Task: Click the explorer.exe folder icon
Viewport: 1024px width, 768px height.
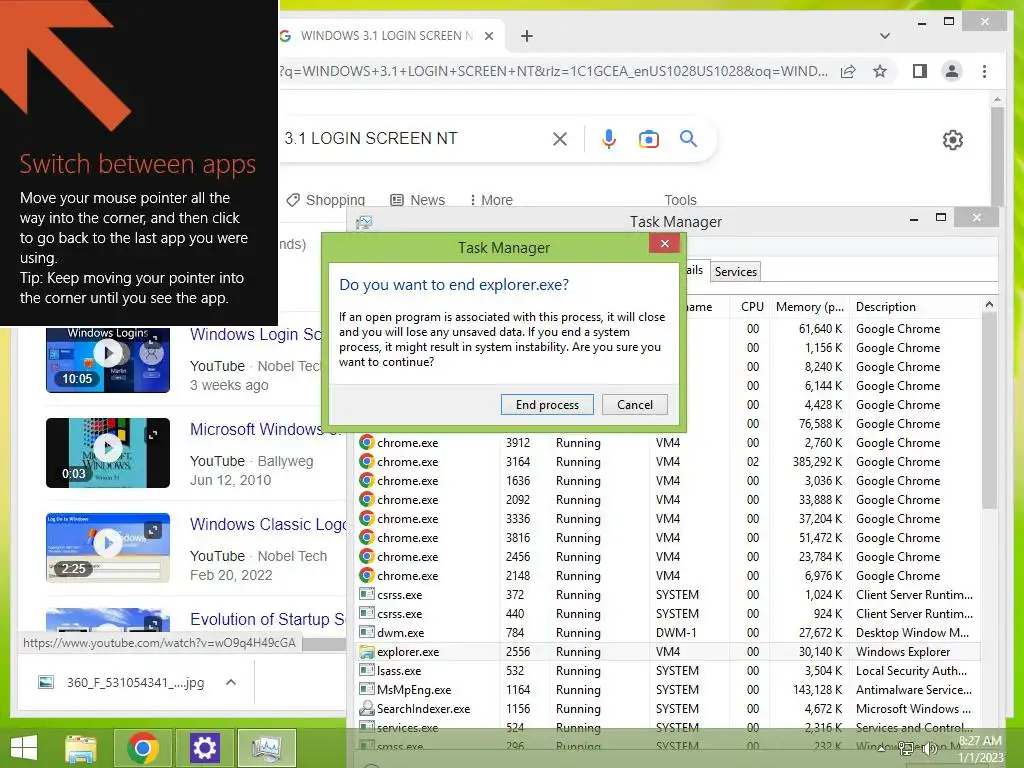Action: coord(367,652)
